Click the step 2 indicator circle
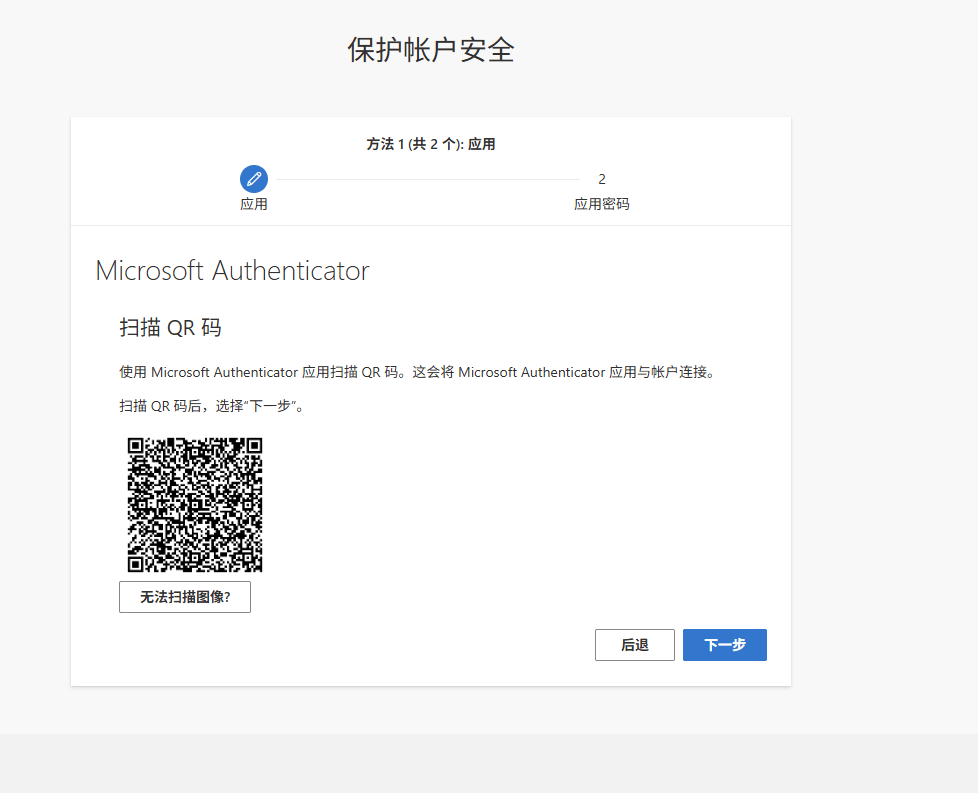The width and height of the screenshot is (978, 793). [x=601, y=179]
